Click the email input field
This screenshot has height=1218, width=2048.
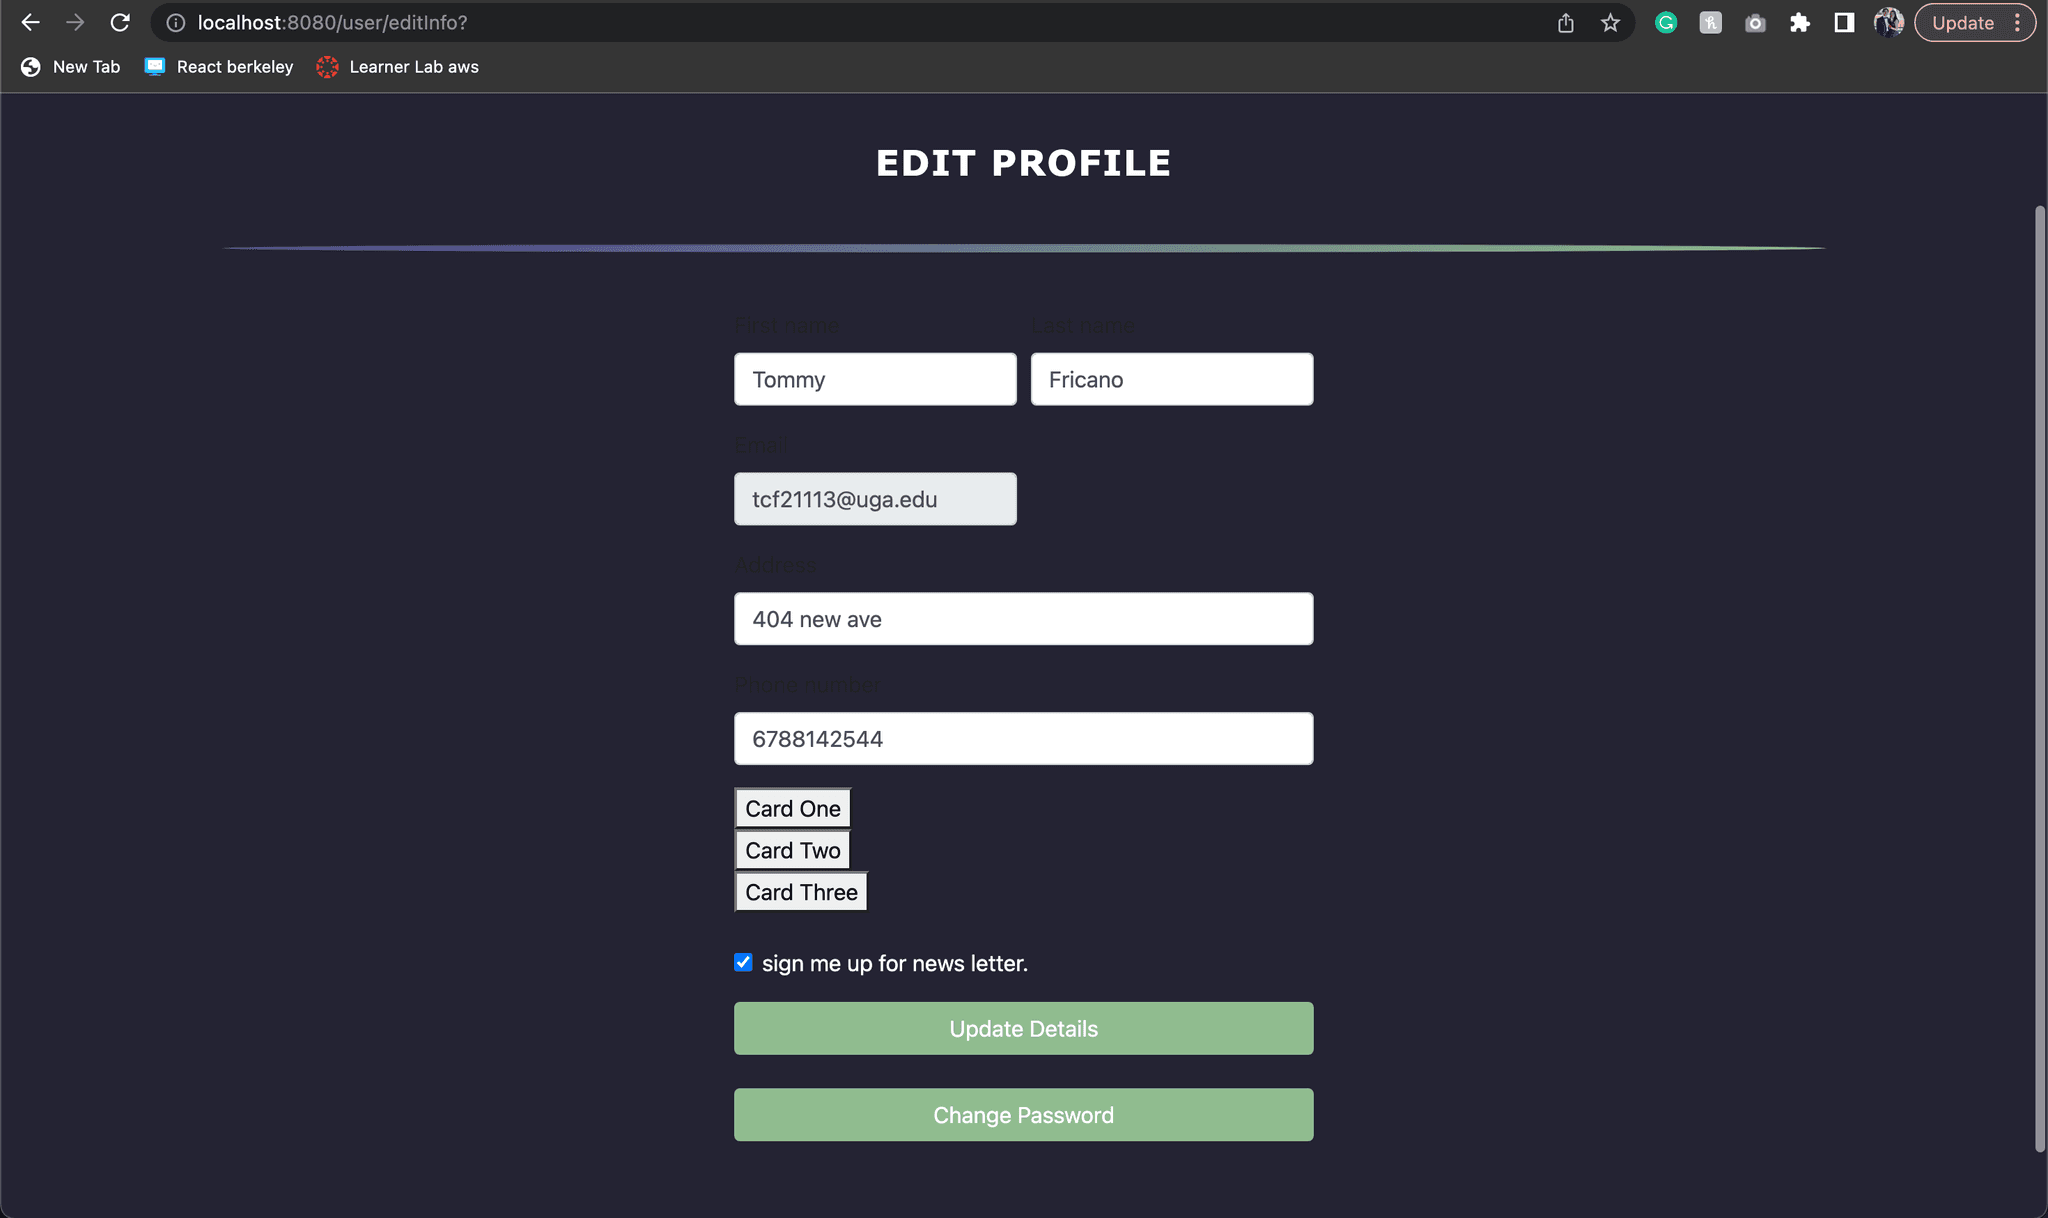(874, 499)
